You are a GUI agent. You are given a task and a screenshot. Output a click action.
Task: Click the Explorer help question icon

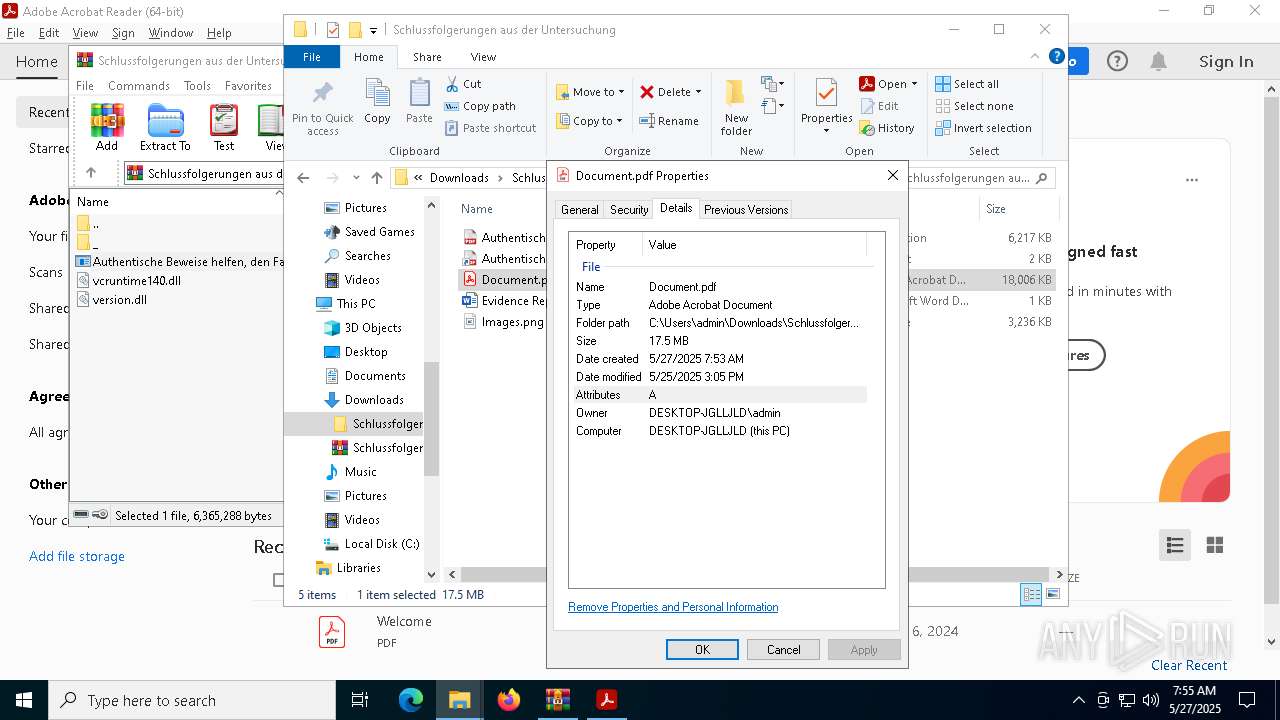click(x=1056, y=57)
